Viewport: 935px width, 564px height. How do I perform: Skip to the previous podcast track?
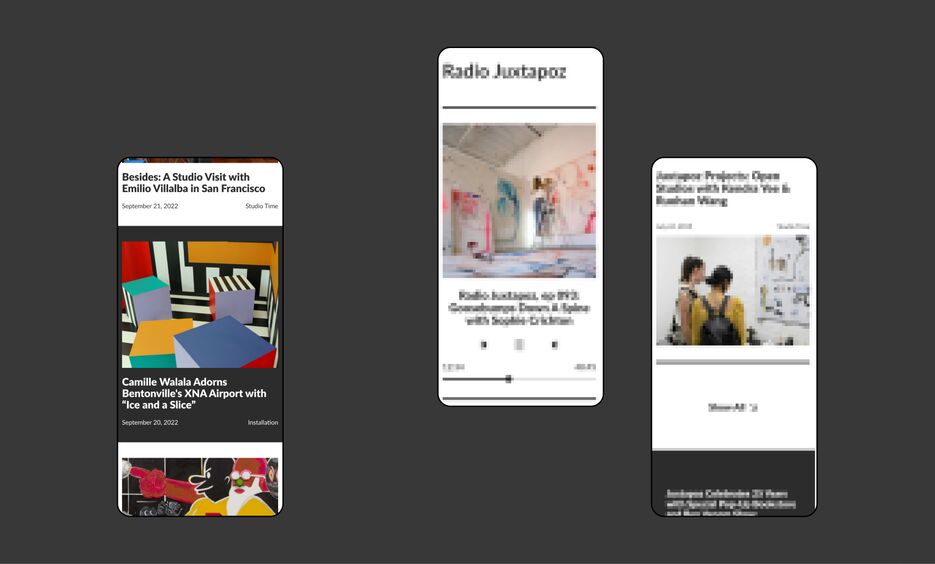[x=484, y=345]
